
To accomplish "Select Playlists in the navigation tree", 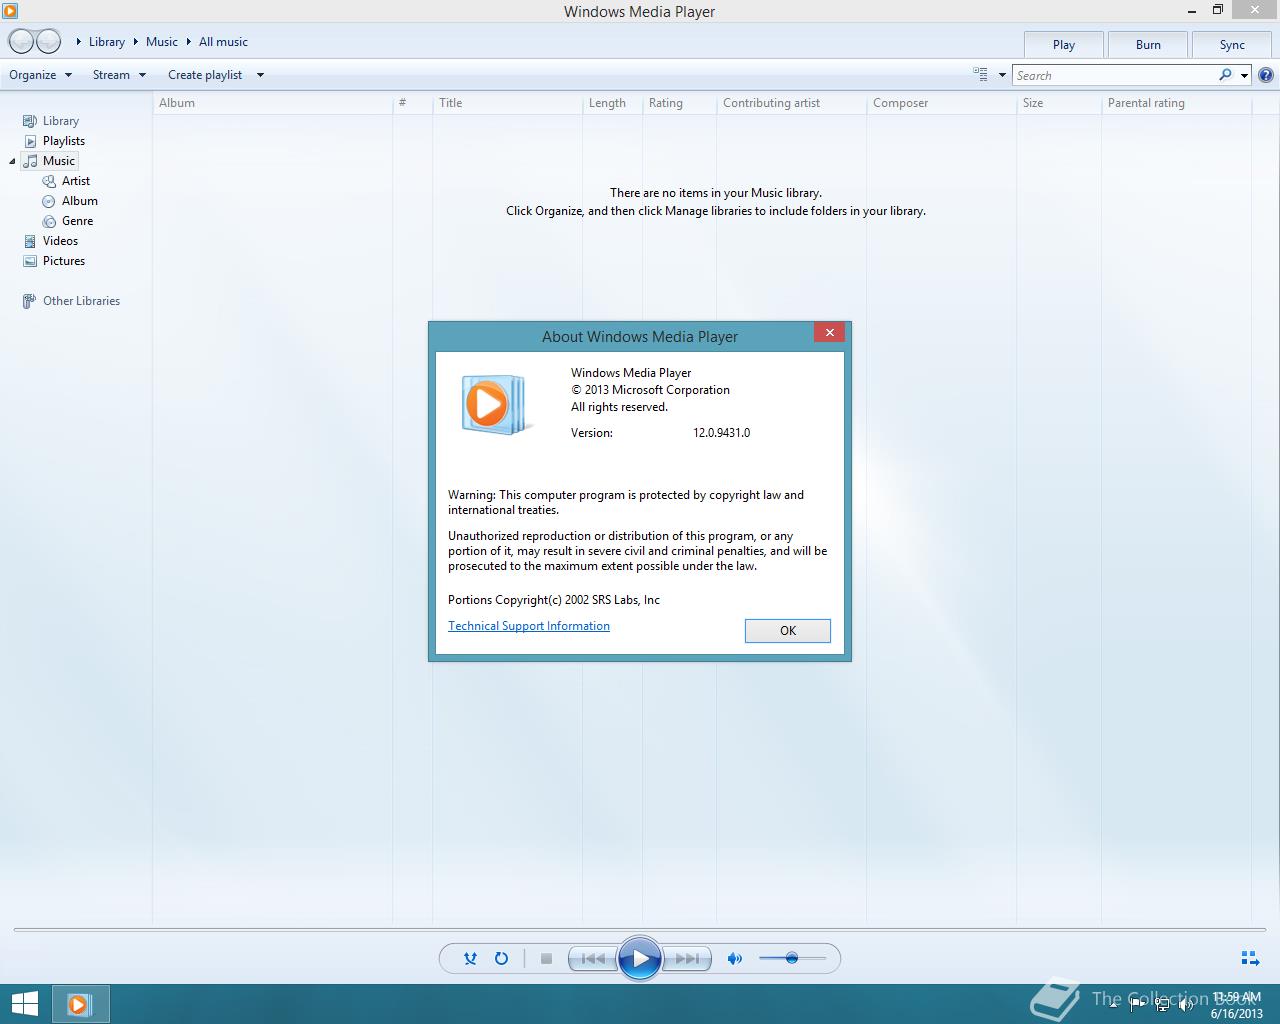I will (64, 141).
